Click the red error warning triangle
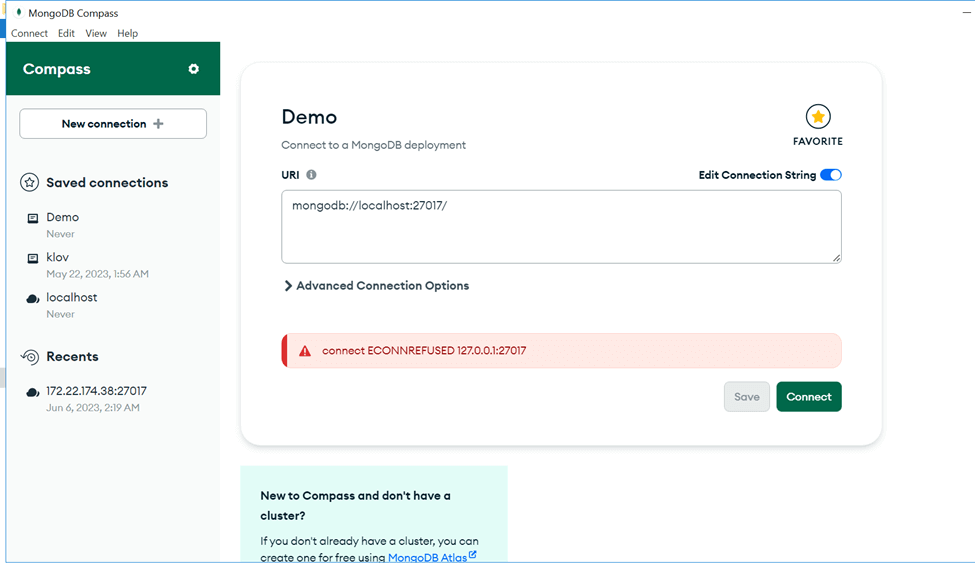975x566 pixels. 305,351
